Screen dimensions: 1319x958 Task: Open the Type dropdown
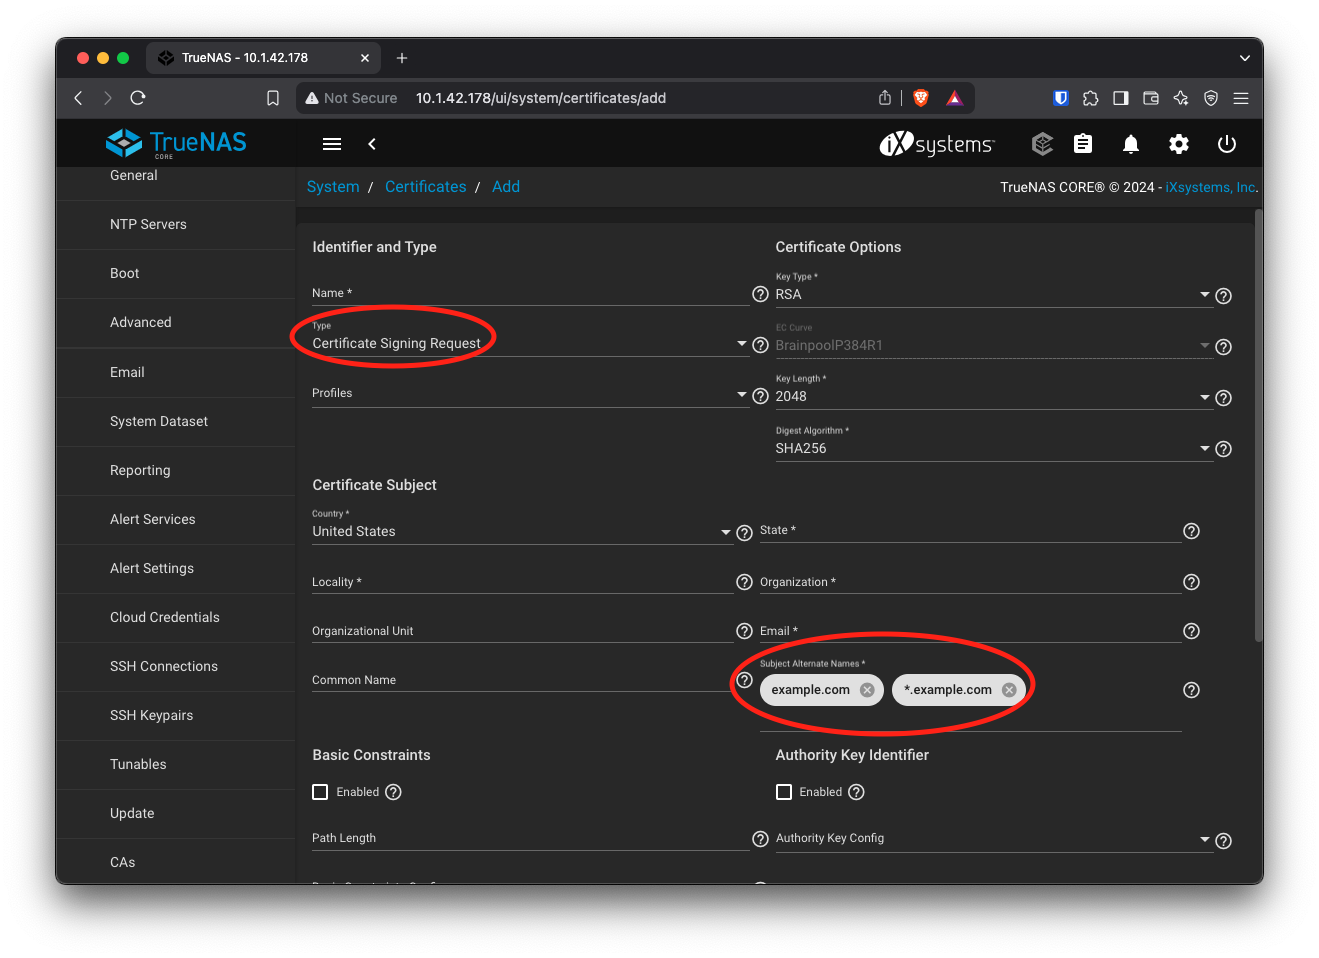530,343
